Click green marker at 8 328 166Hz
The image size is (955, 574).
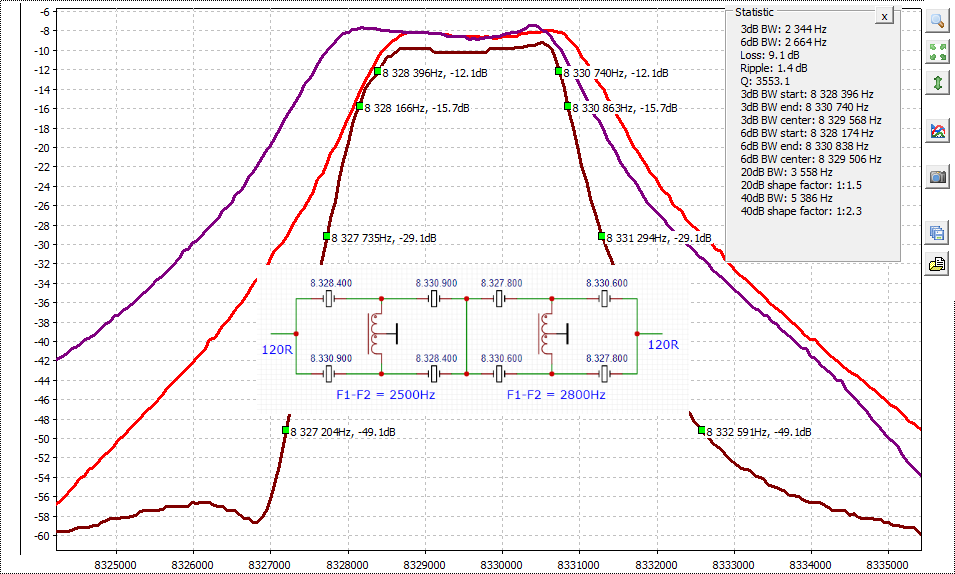[360, 107]
